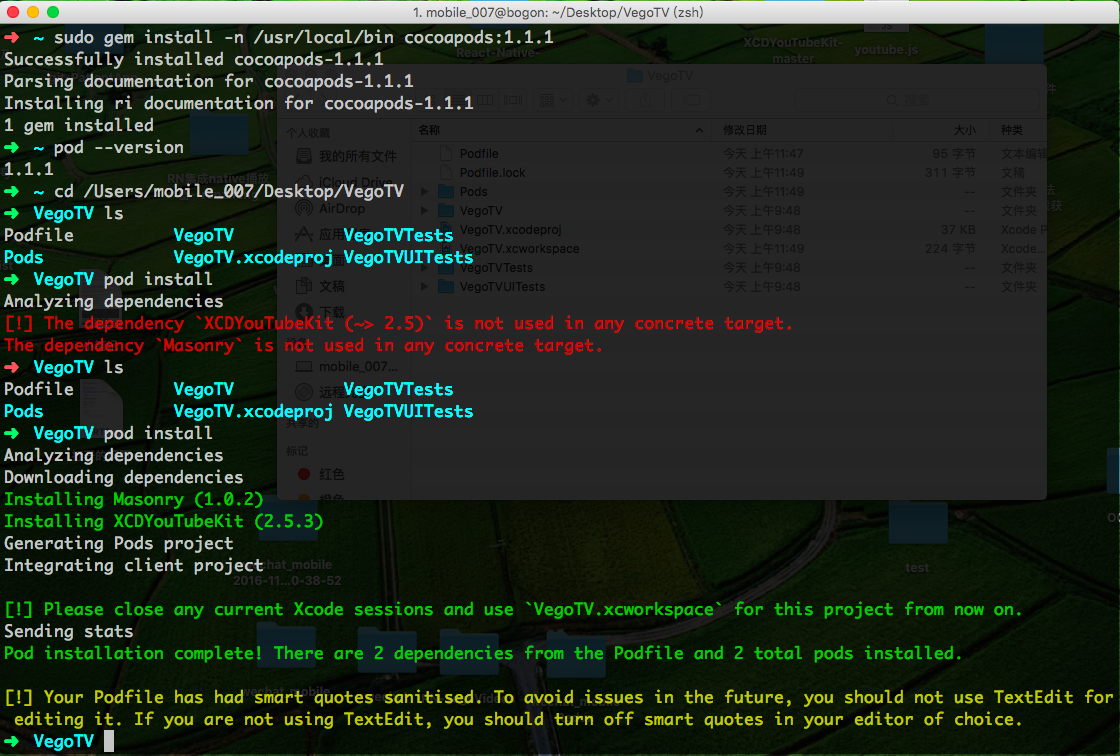1120x756 pixels.
Task: Toggle the sort arrow in 名称 header
Action: tap(699, 130)
